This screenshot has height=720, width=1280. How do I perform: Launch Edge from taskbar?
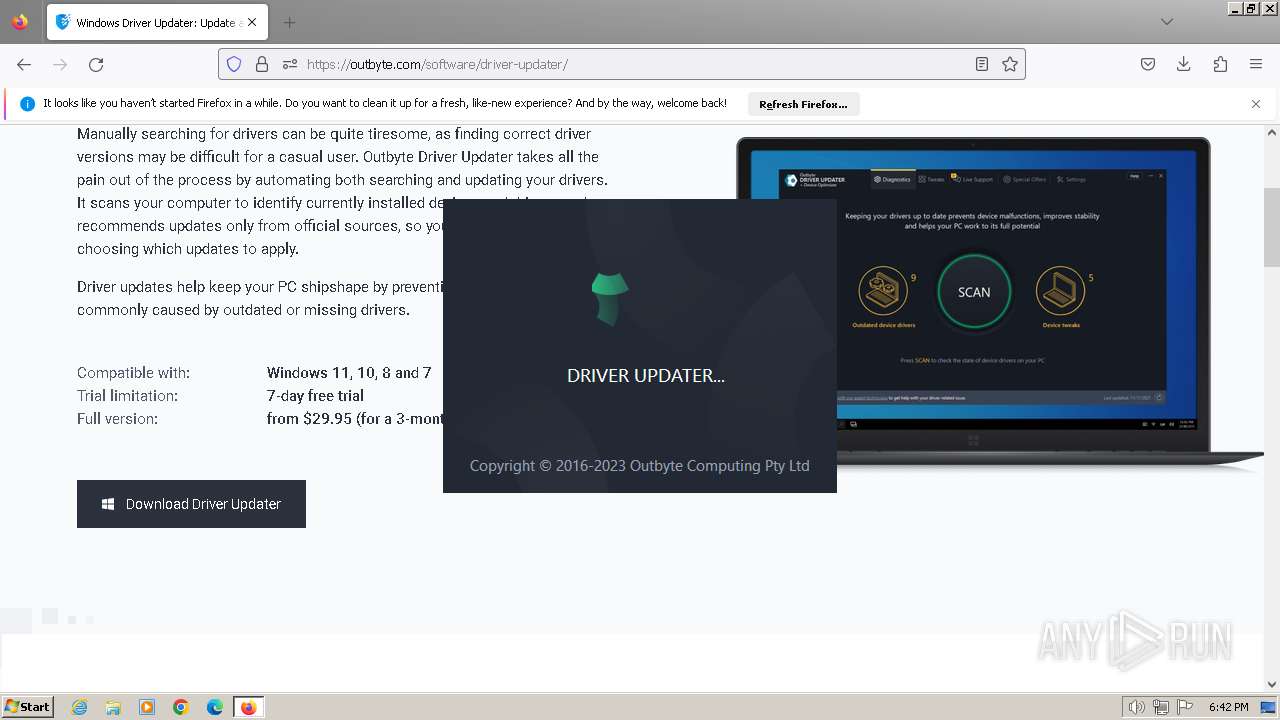click(x=215, y=707)
